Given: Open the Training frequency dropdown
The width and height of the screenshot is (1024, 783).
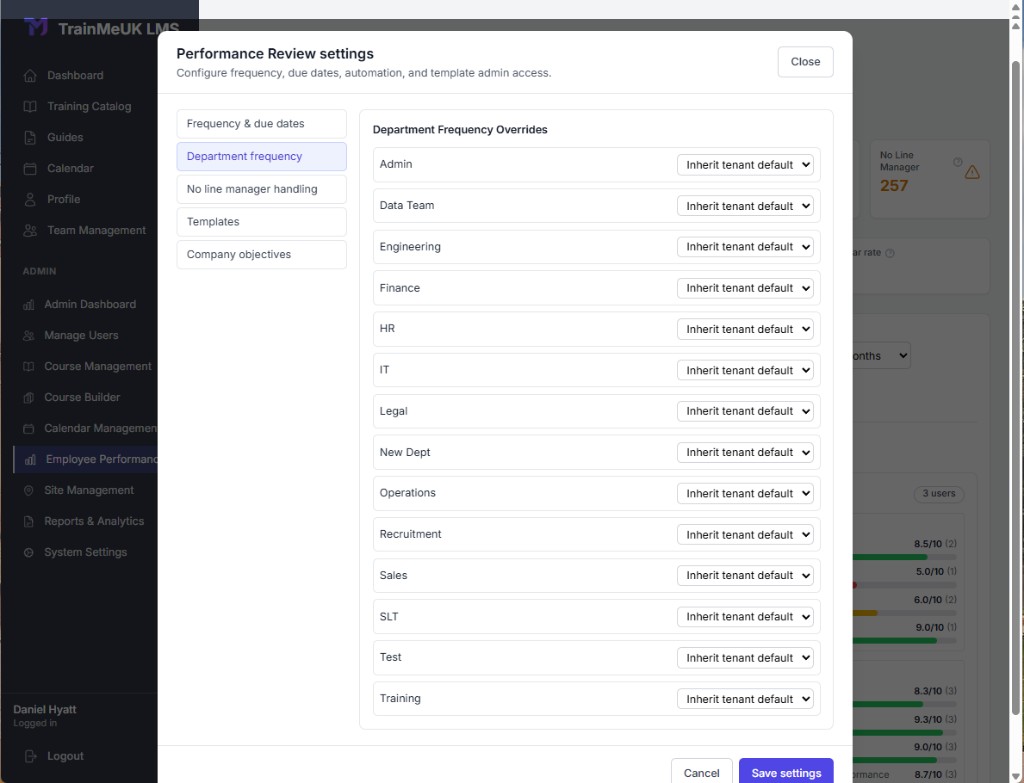Looking at the screenshot, I should click(745, 699).
